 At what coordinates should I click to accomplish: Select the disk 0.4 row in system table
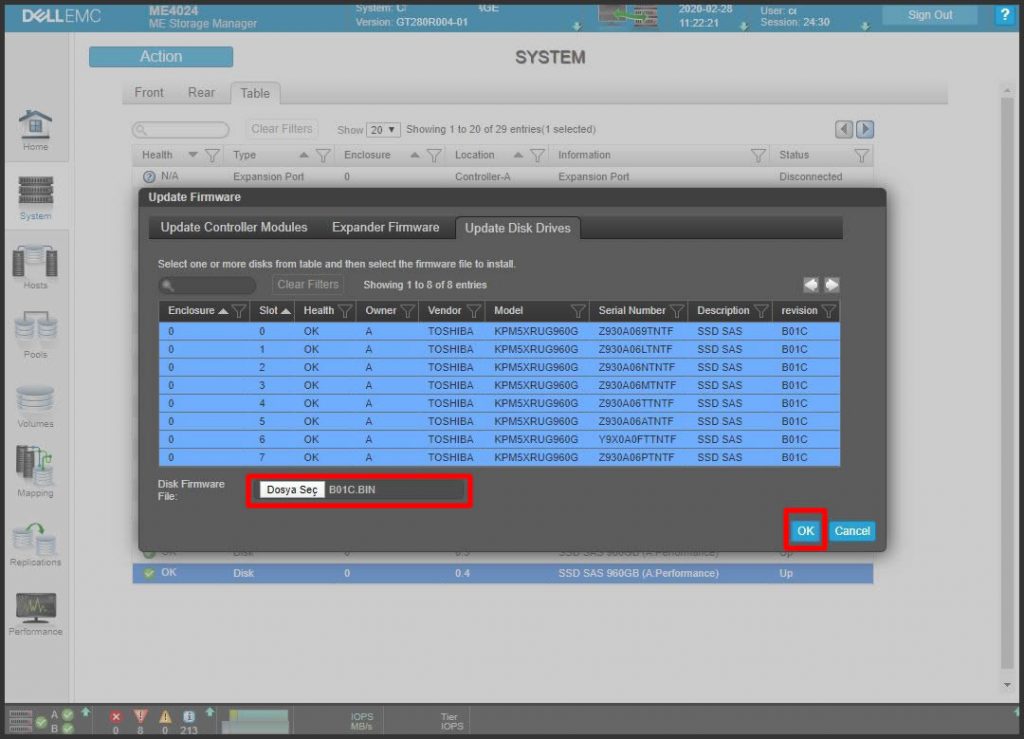503,573
